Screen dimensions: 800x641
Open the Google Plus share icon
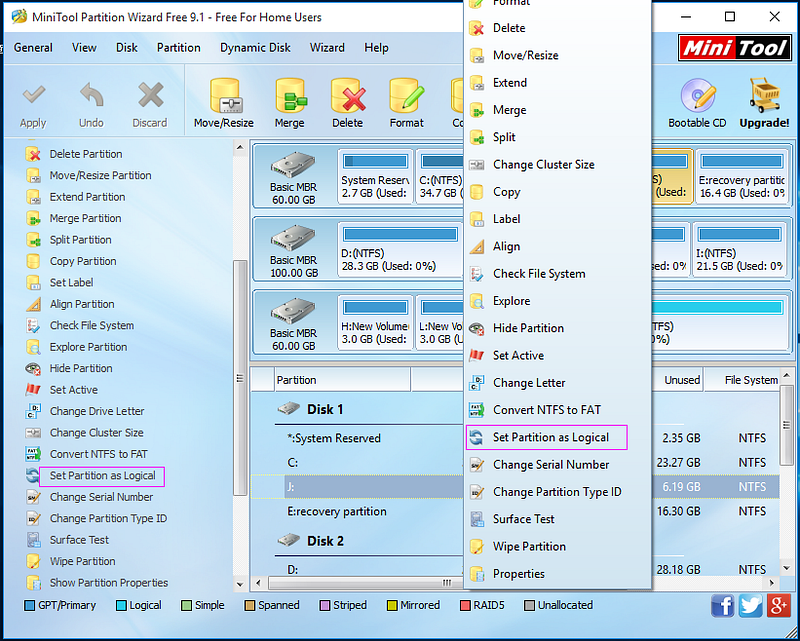click(x=779, y=606)
